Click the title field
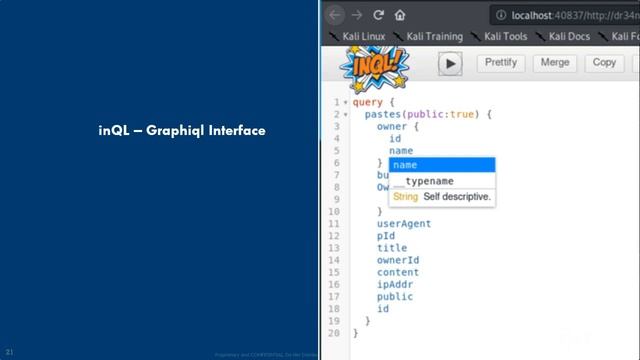 [392, 248]
